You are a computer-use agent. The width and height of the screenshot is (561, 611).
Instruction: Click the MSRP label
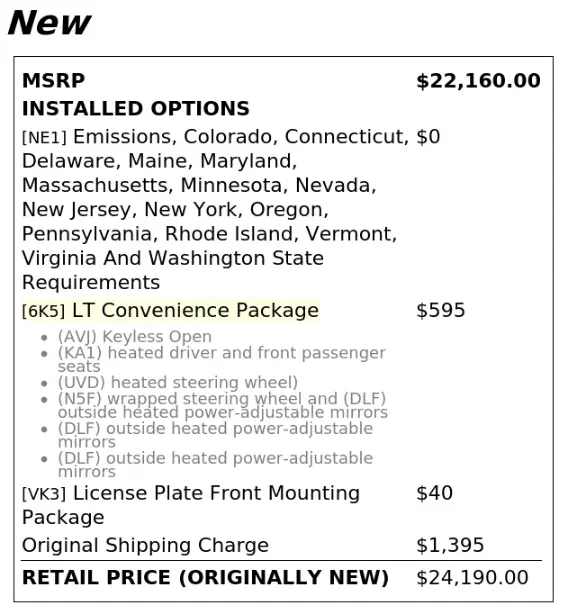pos(53,81)
